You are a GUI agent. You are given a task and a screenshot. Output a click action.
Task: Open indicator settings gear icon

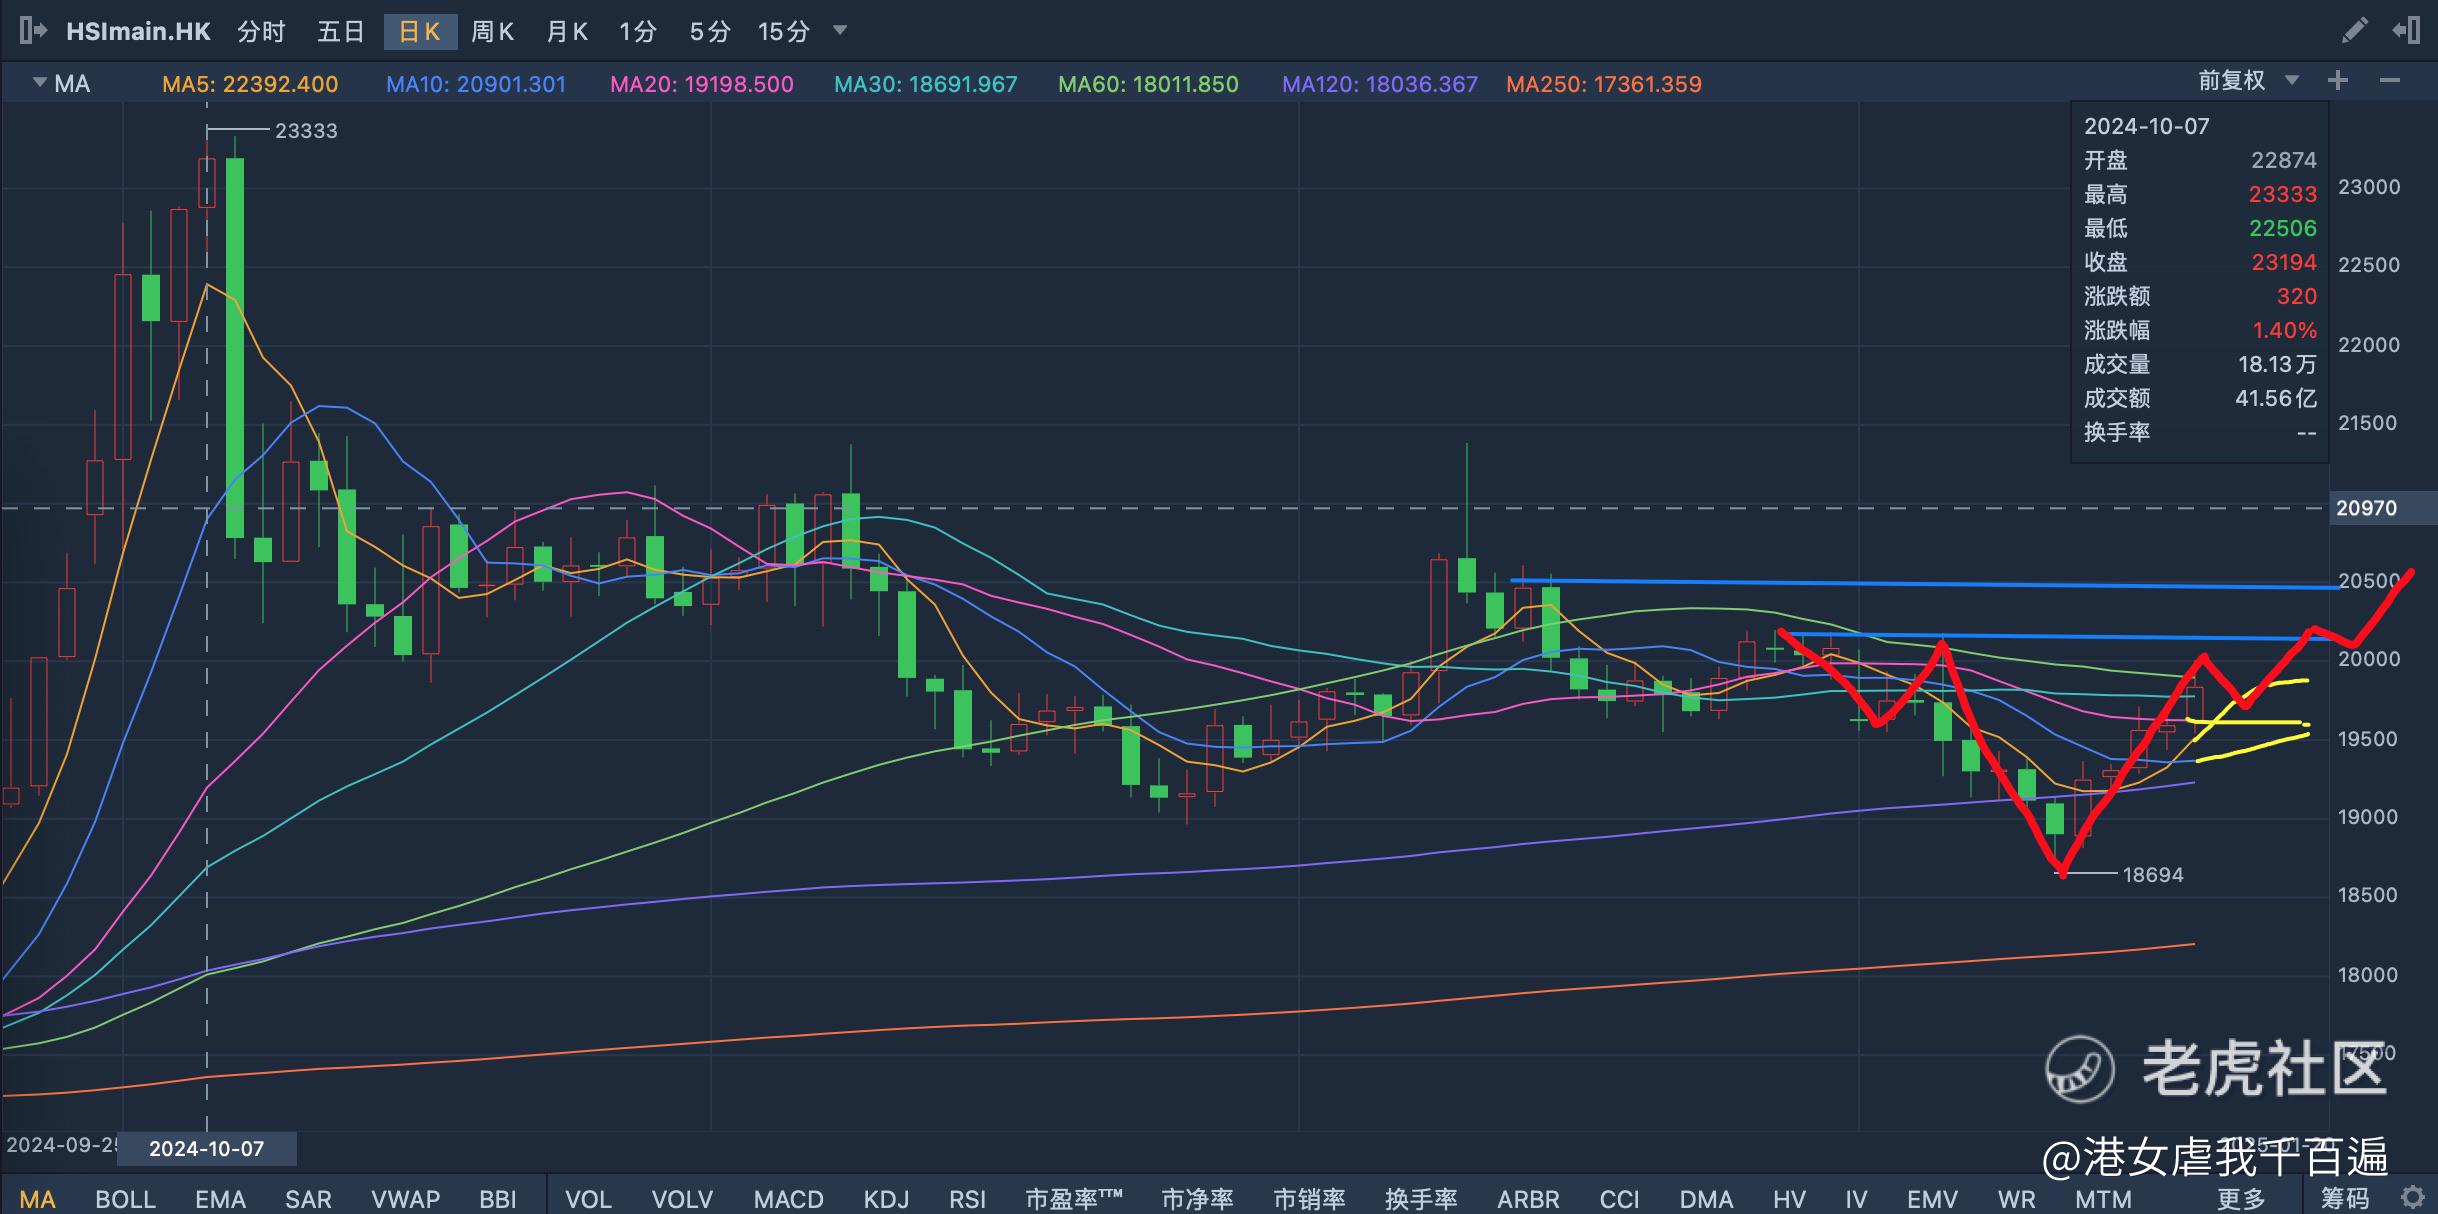click(2412, 1196)
